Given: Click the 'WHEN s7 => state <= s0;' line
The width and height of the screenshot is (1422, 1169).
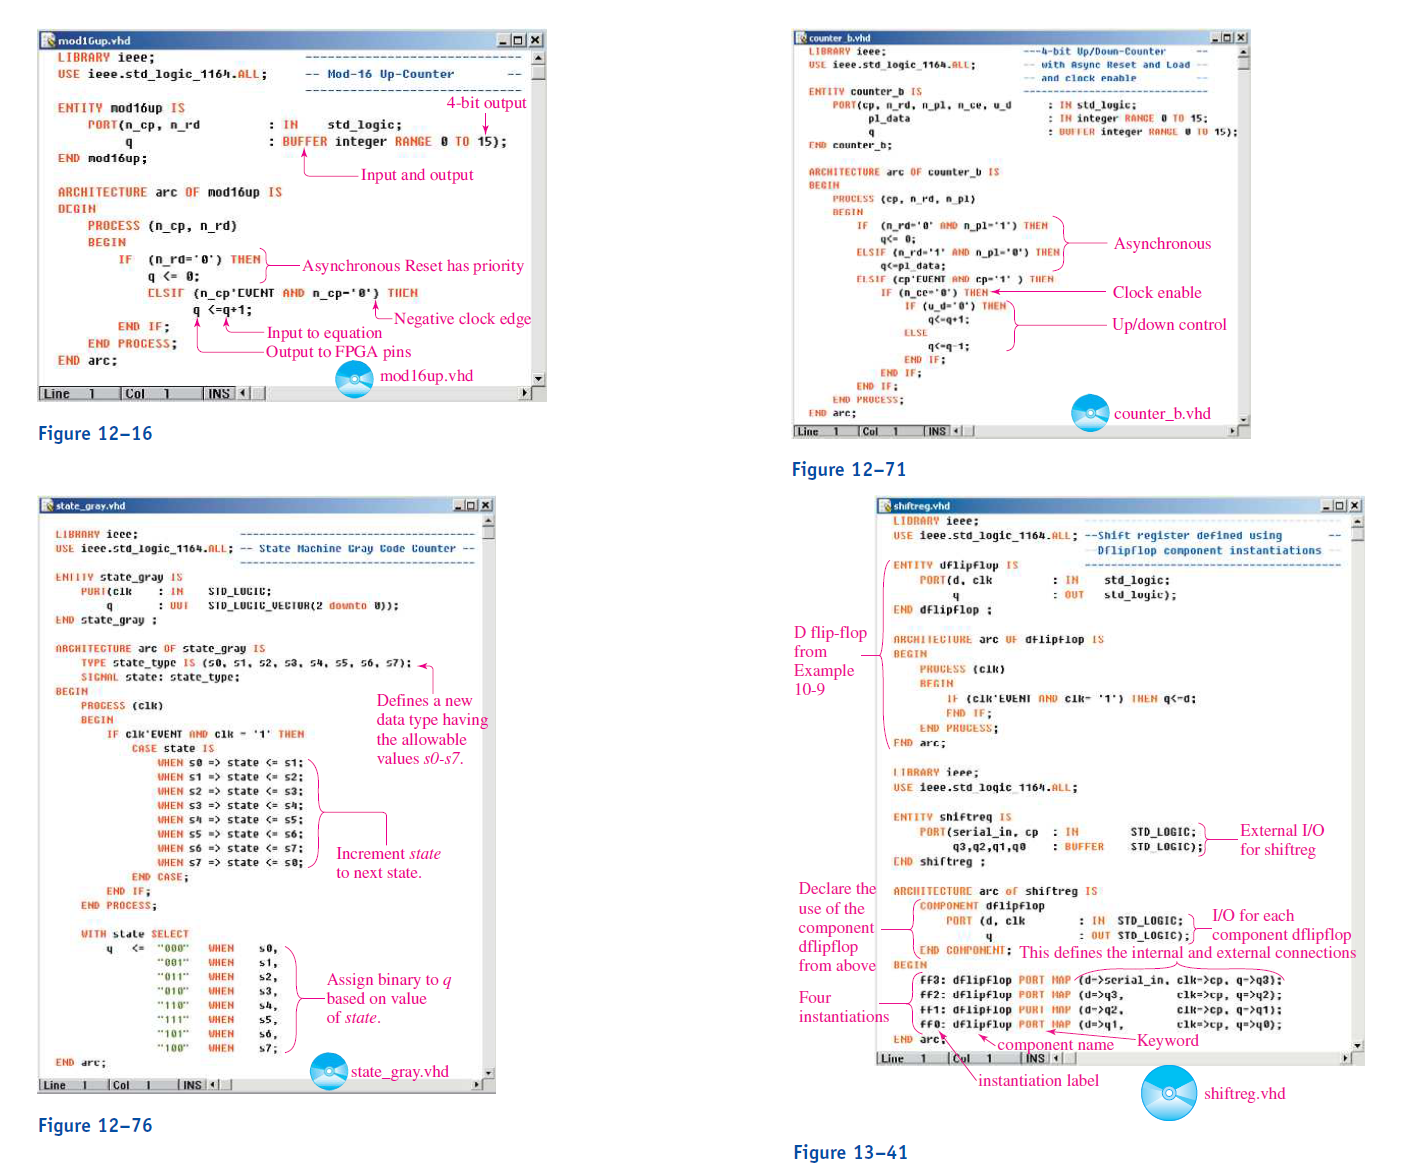Looking at the screenshot, I should click(x=230, y=862).
